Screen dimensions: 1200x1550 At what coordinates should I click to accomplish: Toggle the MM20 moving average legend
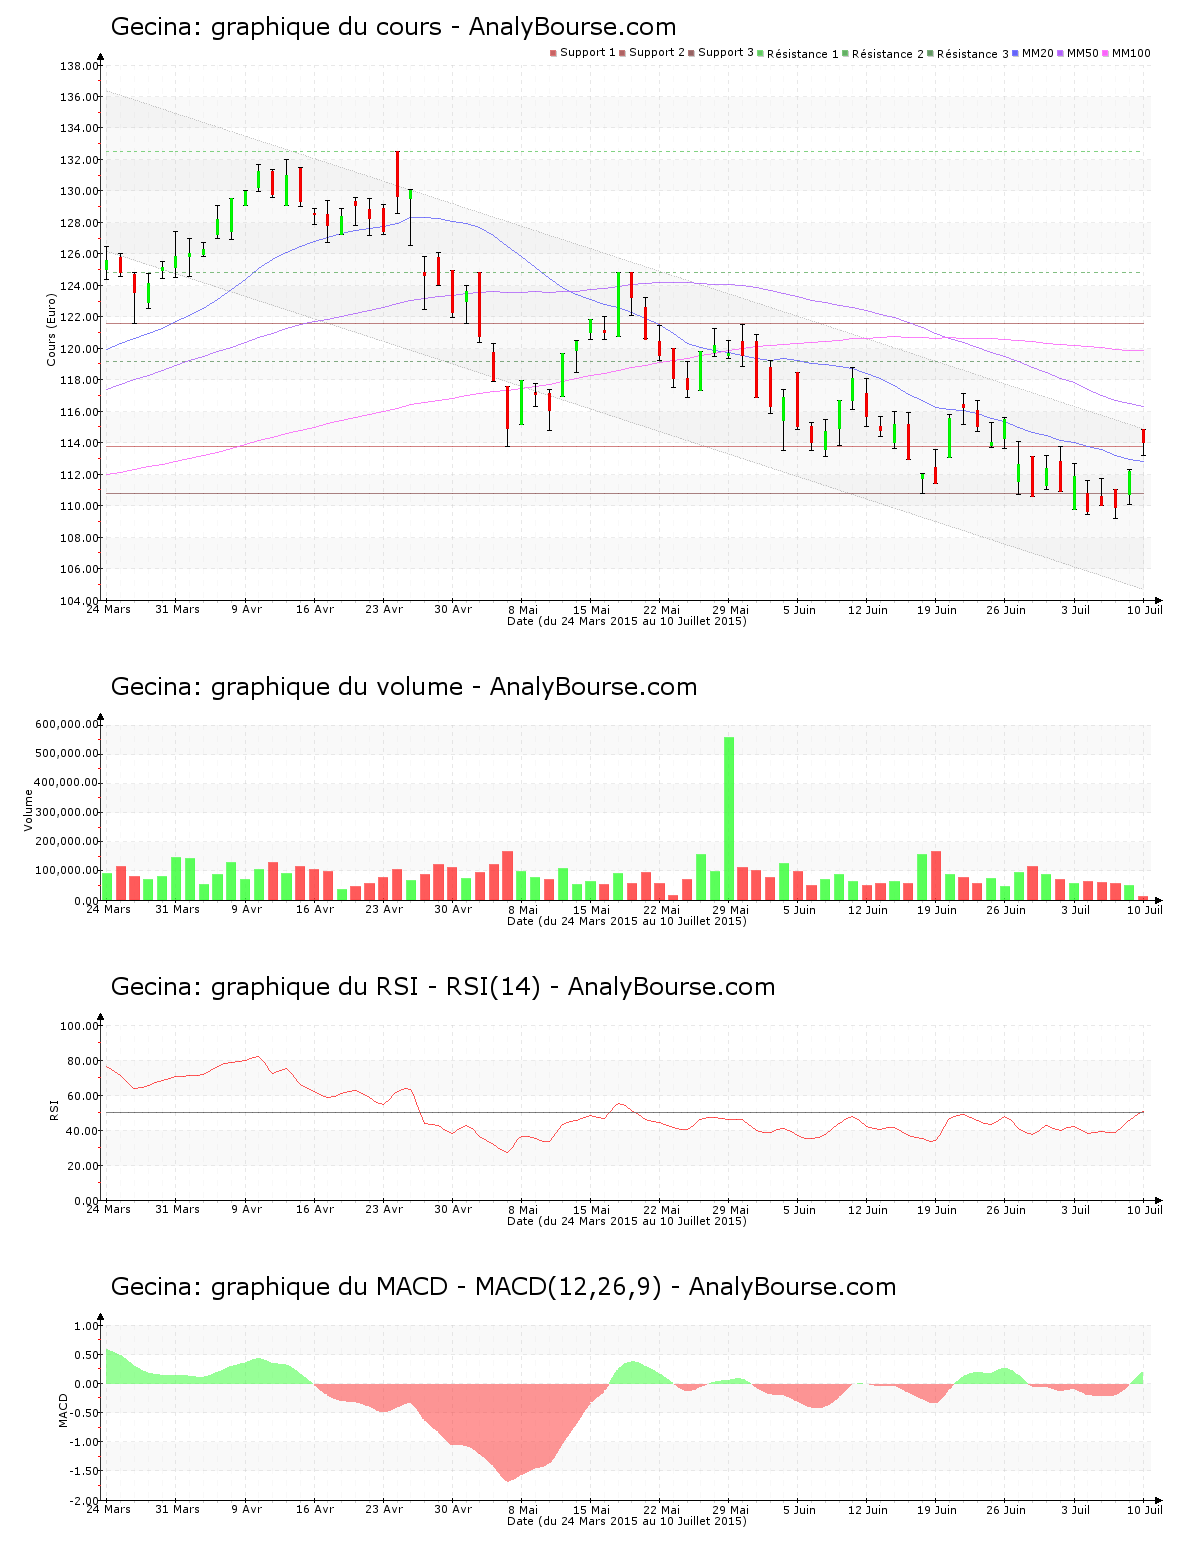click(1037, 53)
